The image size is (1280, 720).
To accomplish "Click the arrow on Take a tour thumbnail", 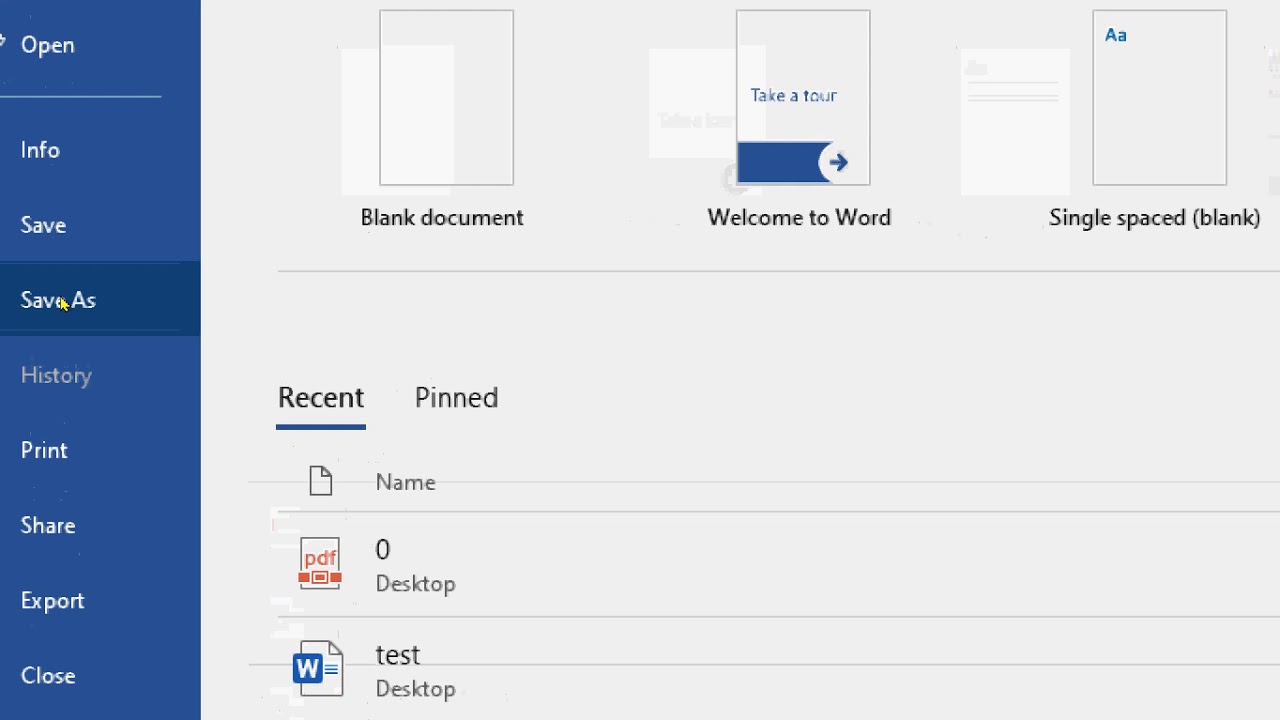I will point(838,162).
